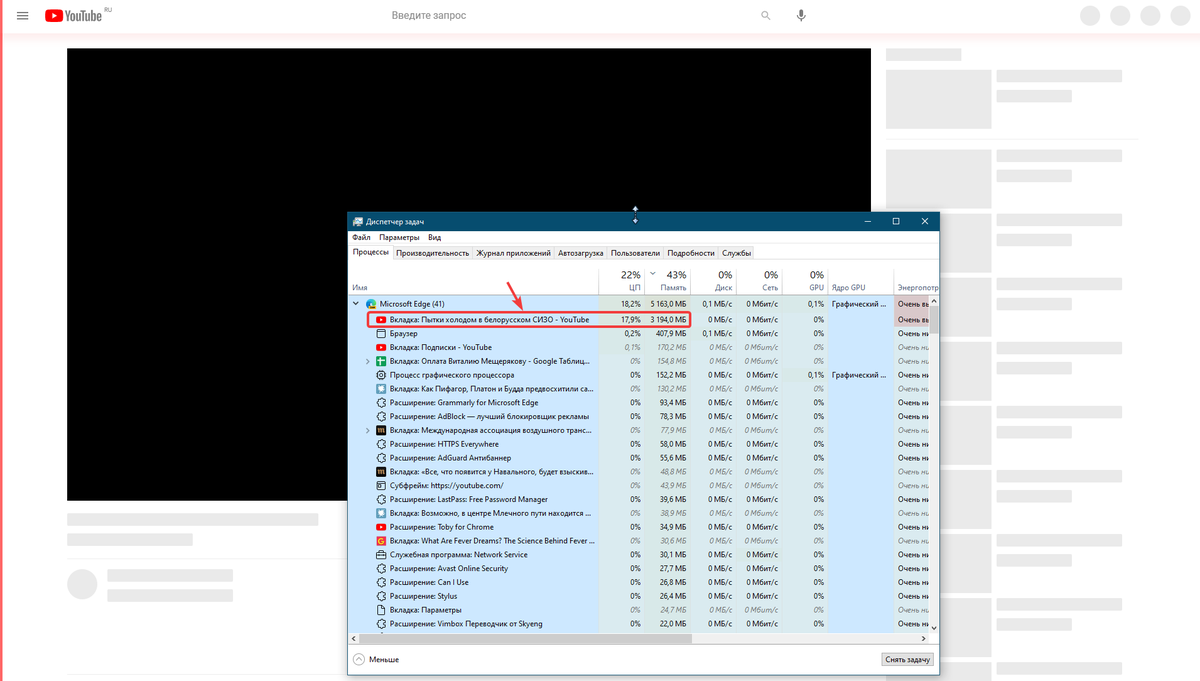Sort by the Диск column header
Viewport: 1200px width, 681px height.
pos(714,280)
